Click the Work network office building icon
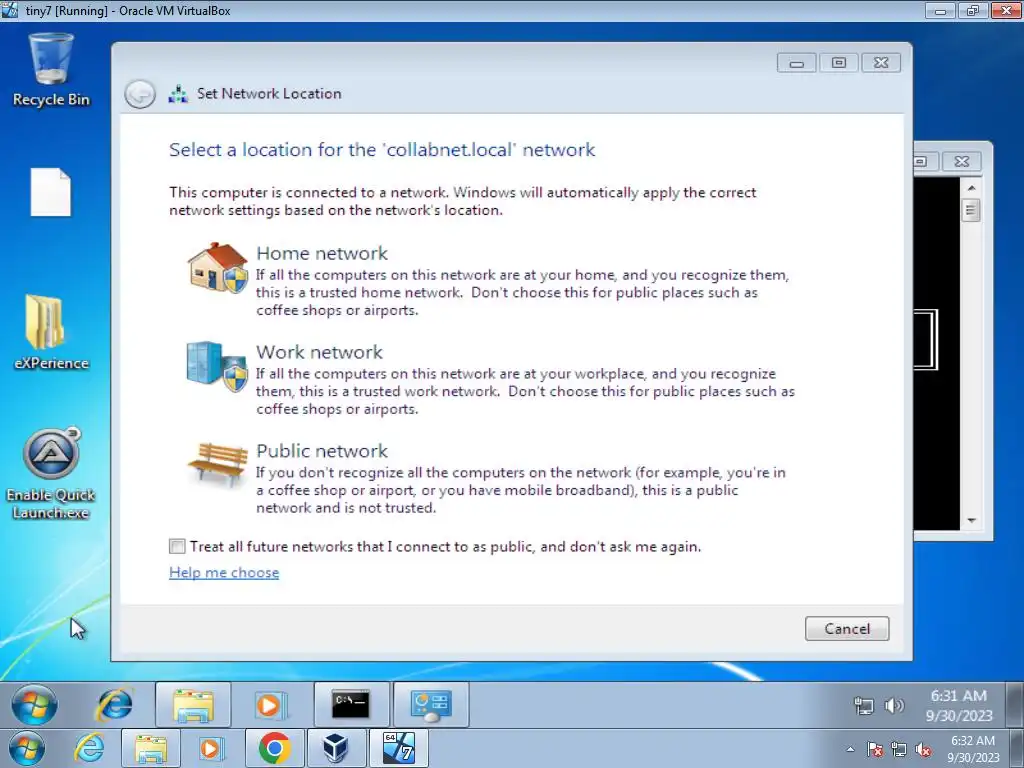Image resolution: width=1024 pixels, height=768 pixels. pos(217,366)
